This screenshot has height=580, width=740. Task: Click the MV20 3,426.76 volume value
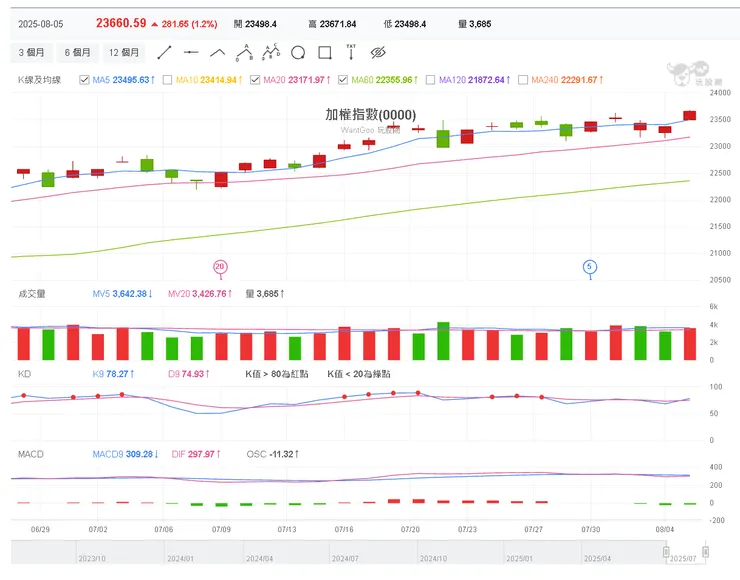tap(200, 294)
